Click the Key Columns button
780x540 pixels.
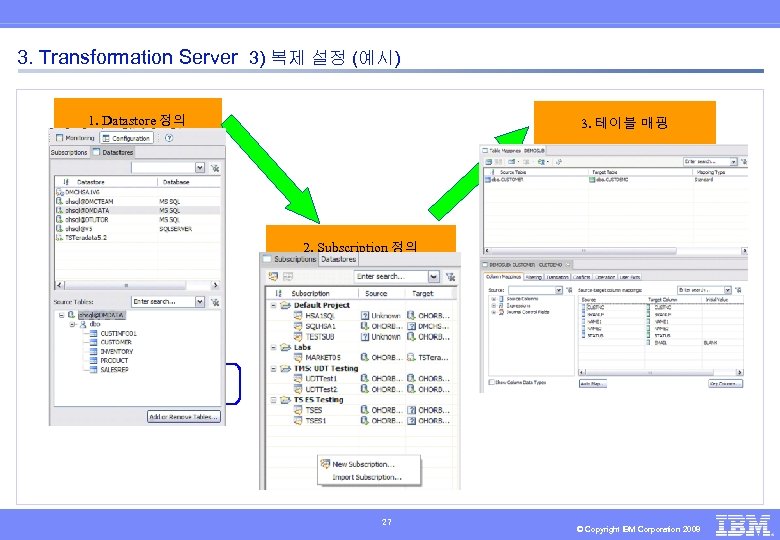pos(725,383)
